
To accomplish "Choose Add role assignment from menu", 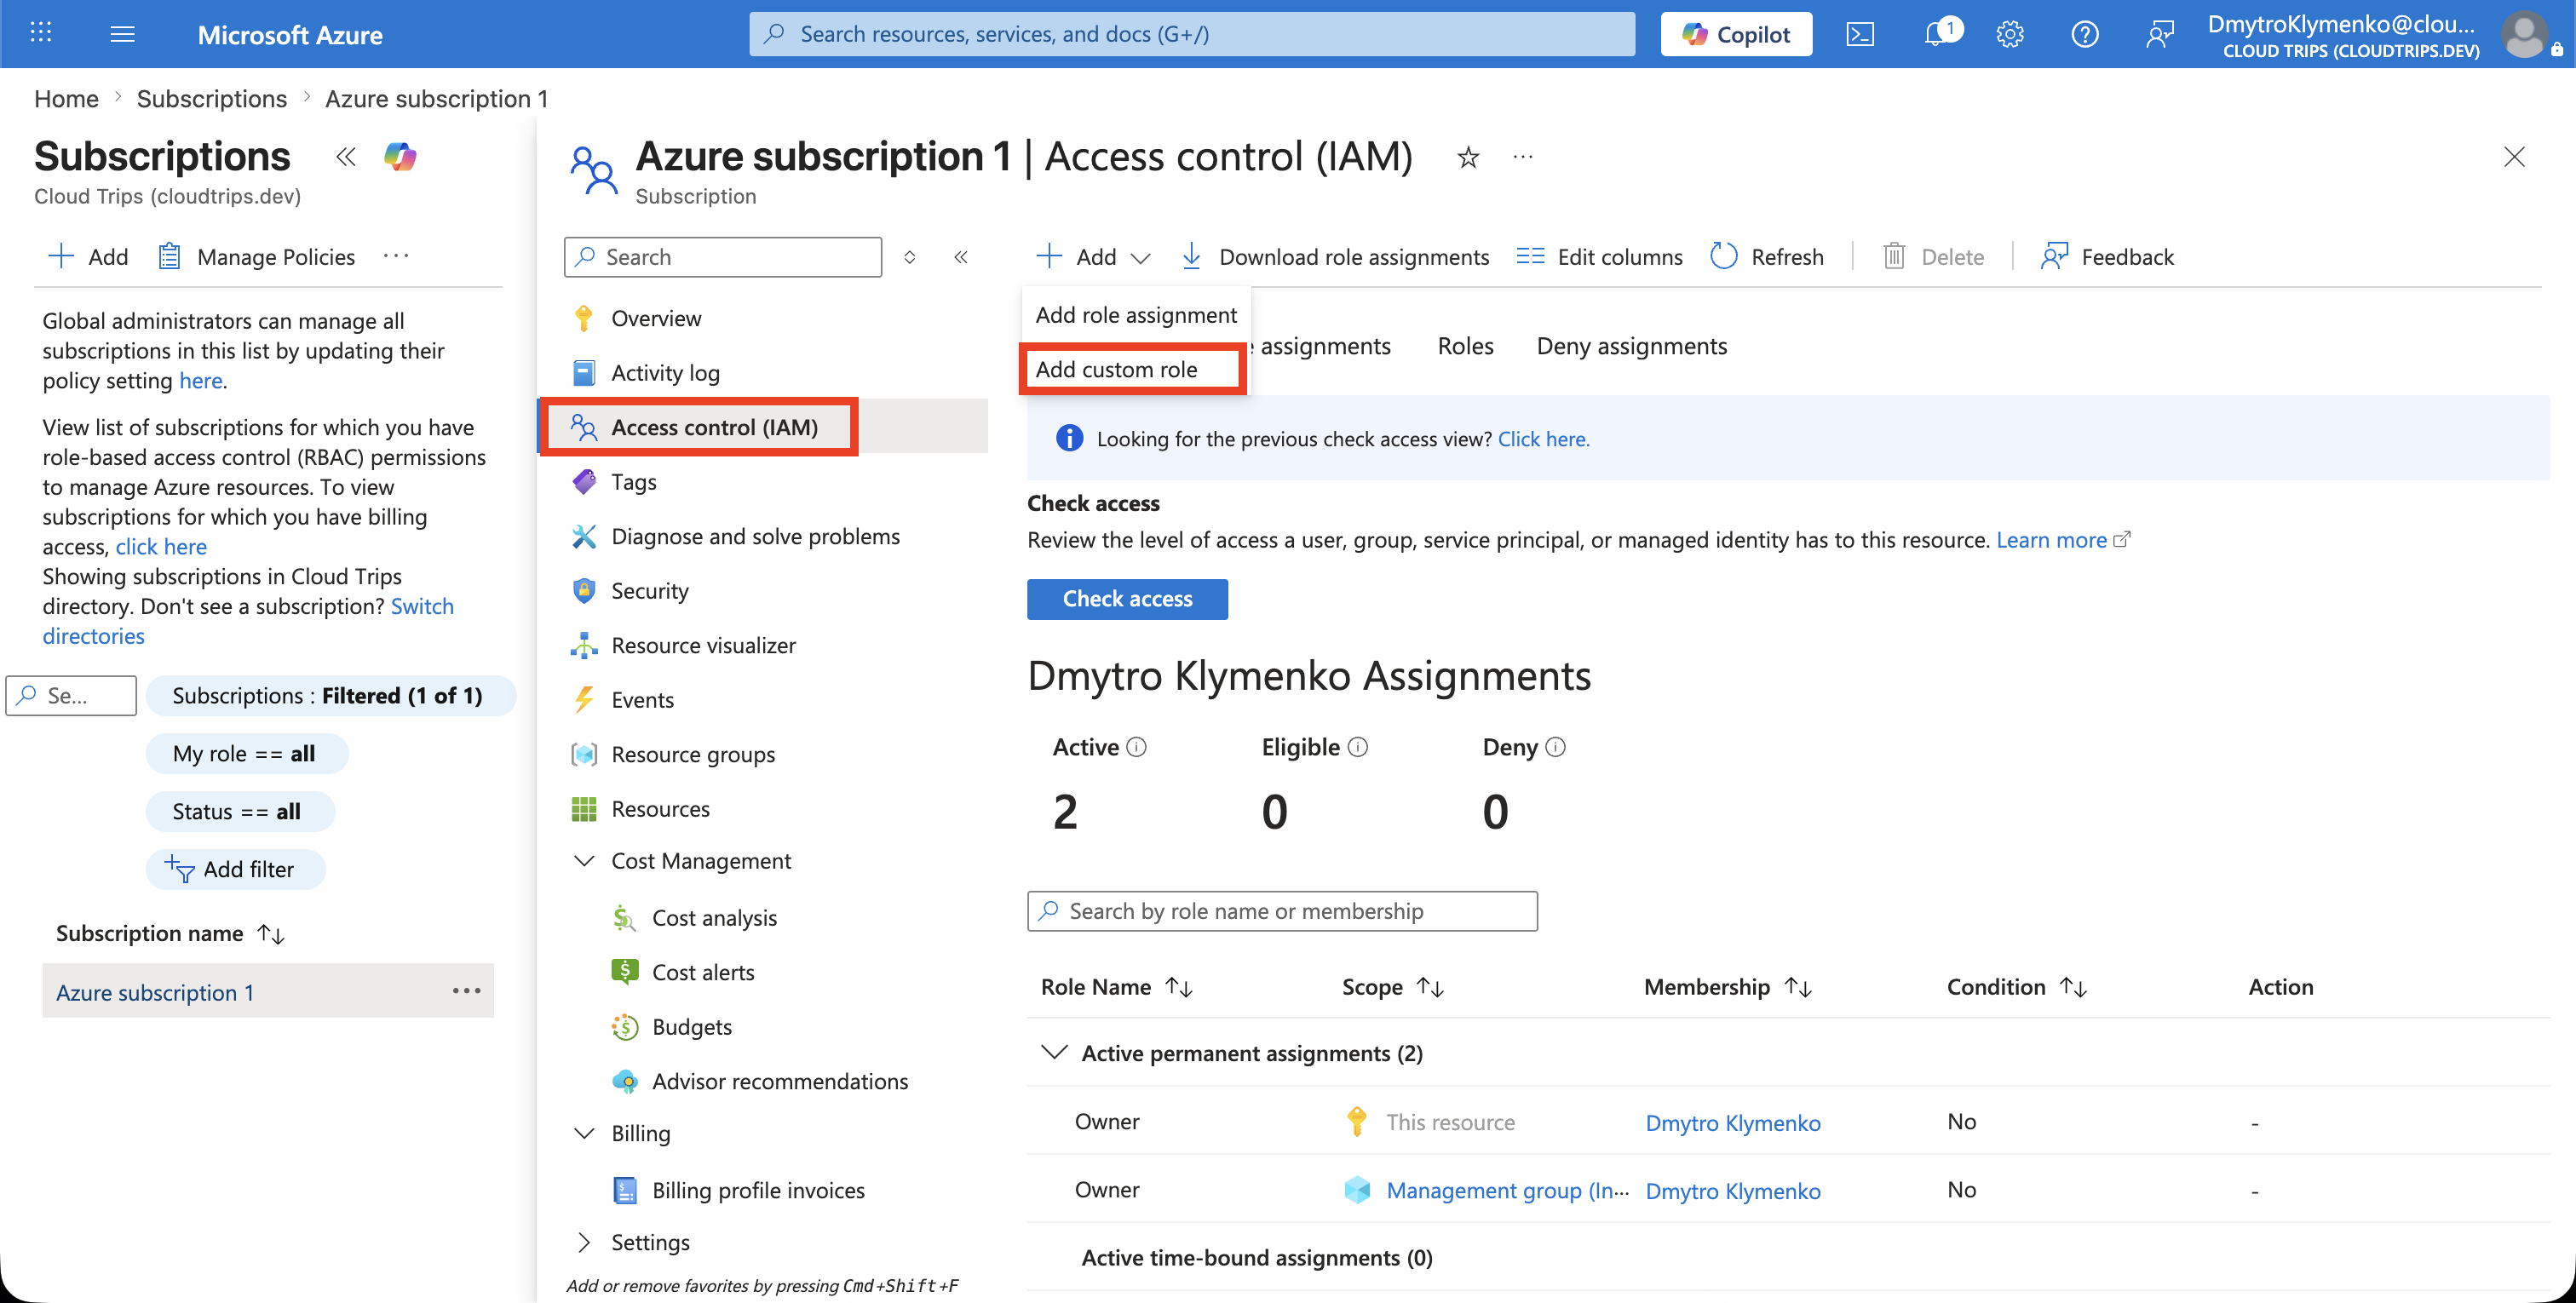I will click(x=1136, y=315).
